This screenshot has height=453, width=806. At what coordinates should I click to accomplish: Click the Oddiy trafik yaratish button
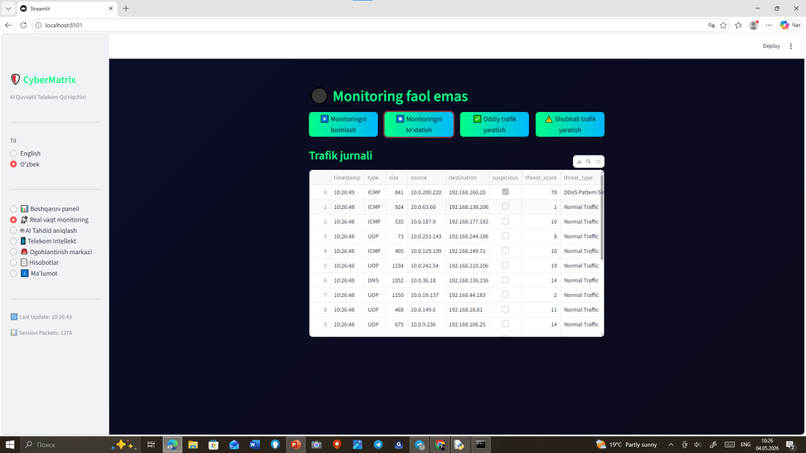[x=494, y=124]
